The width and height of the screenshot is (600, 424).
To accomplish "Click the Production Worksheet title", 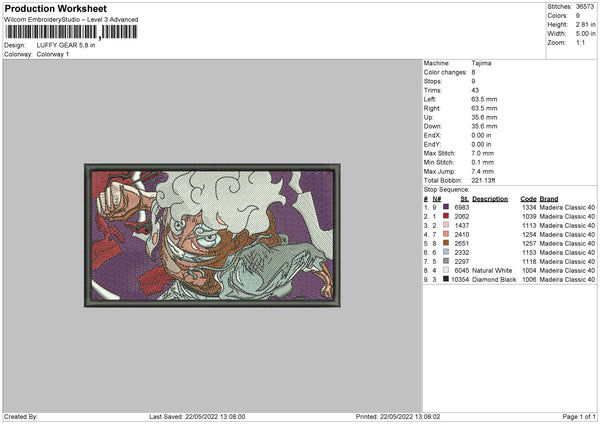I will [x=55, y=8].
